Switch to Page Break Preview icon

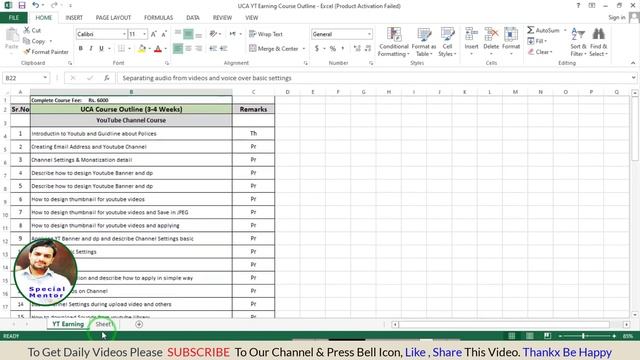(547, 336)
